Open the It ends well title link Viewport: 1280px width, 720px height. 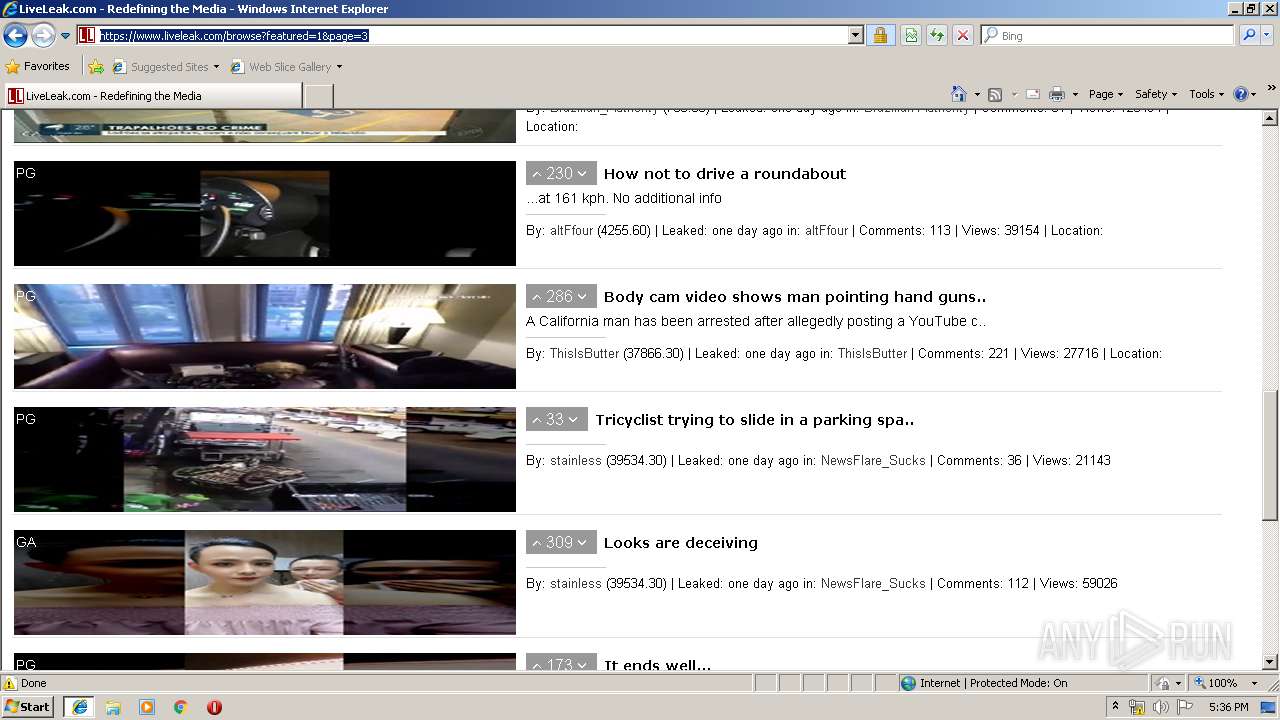pyautogui.click(x=658, y=665)
